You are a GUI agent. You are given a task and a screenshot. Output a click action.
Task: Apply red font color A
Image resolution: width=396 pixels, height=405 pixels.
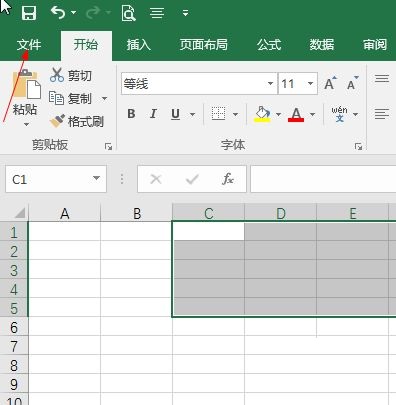pyautogui.click(x=296, y=114)
